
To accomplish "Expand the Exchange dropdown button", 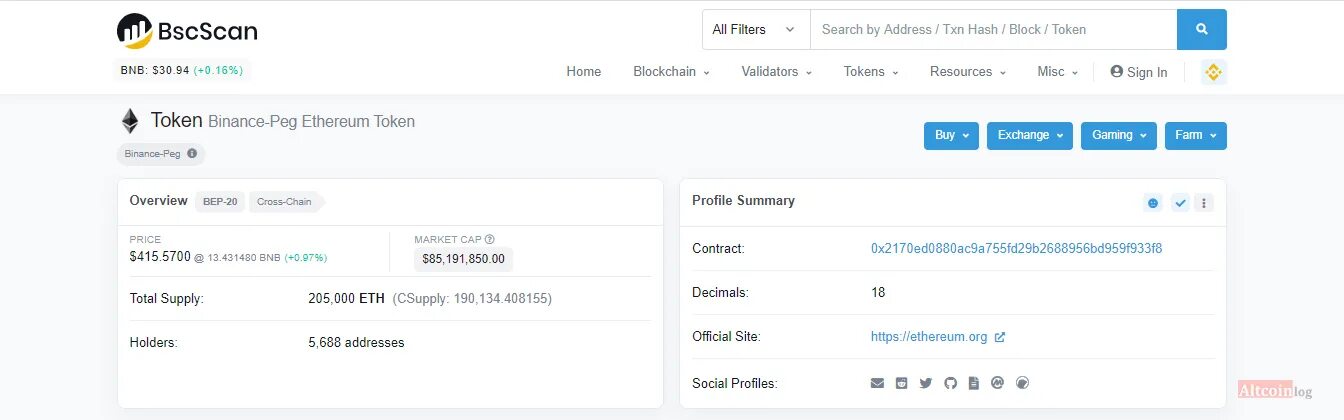I will pyautogui.click(x=1029, y=136).
